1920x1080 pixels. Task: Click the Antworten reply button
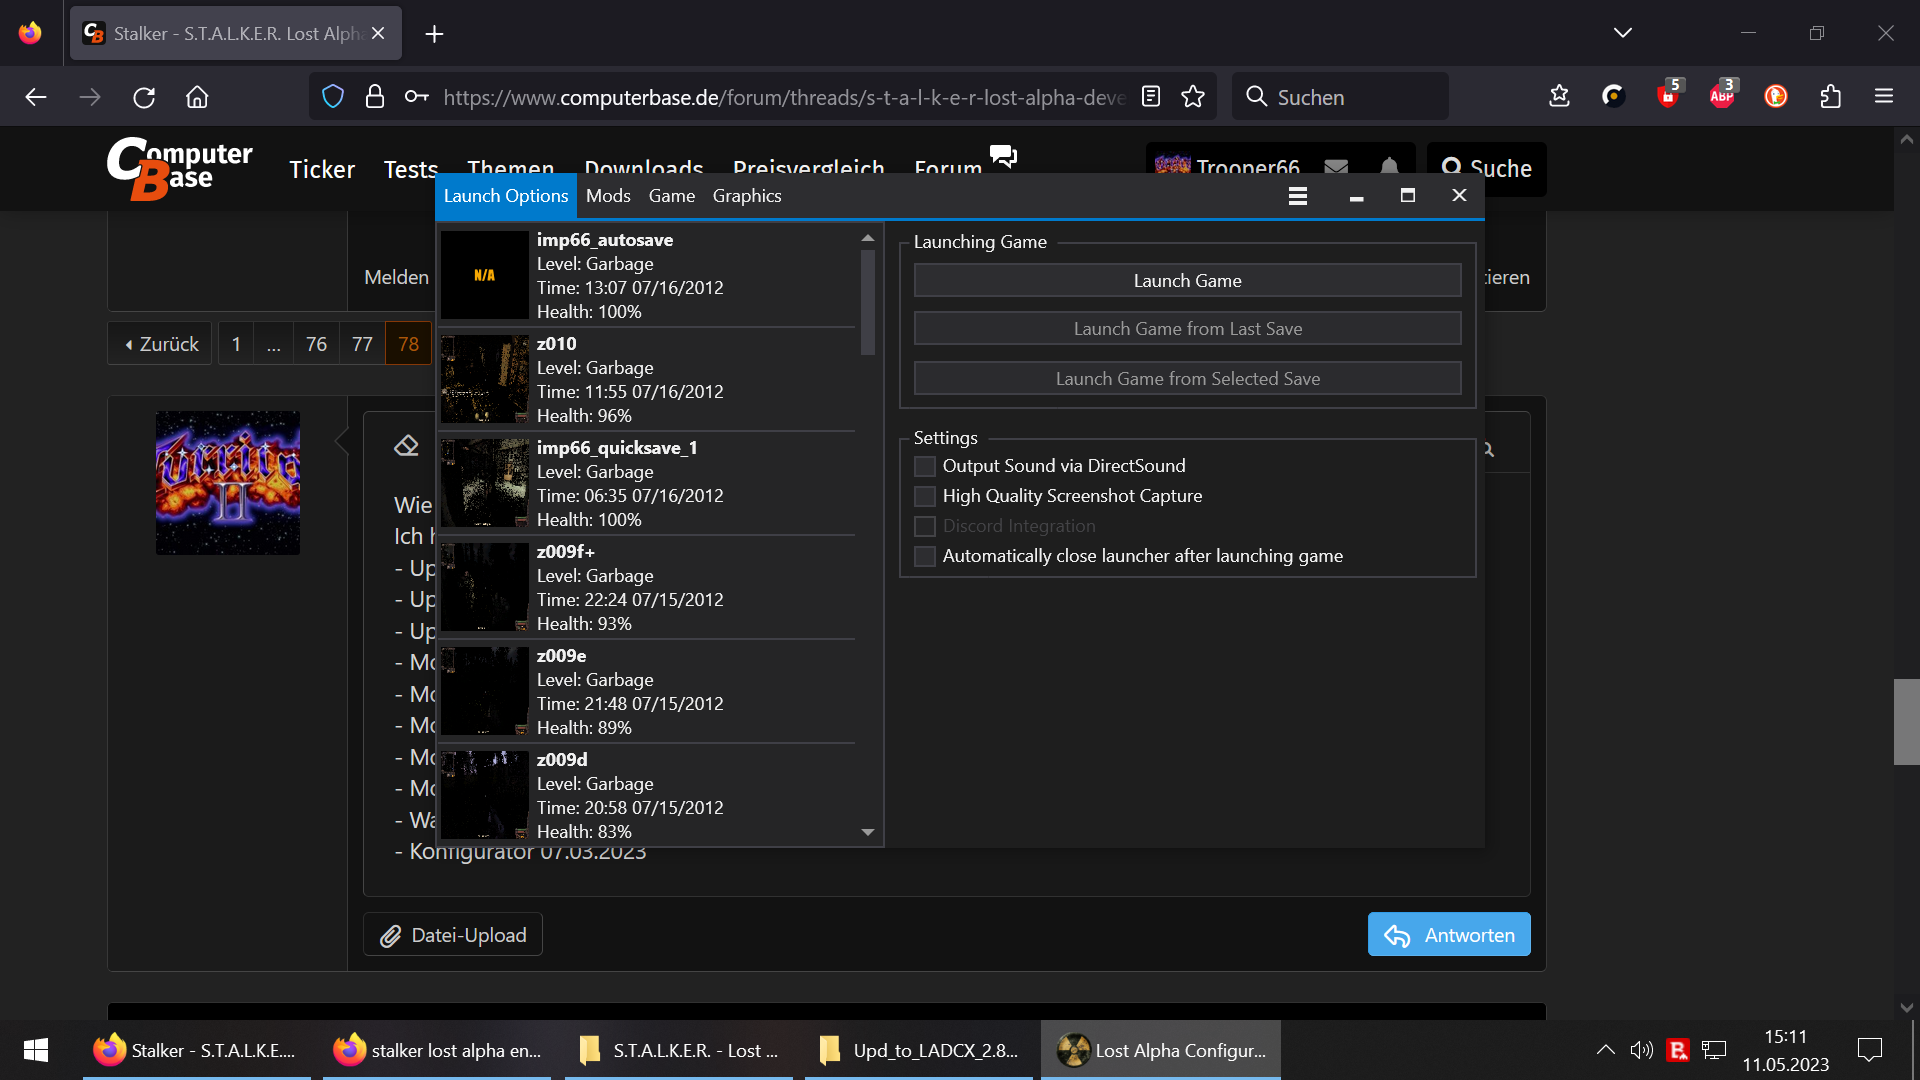tap(1449, 935)
